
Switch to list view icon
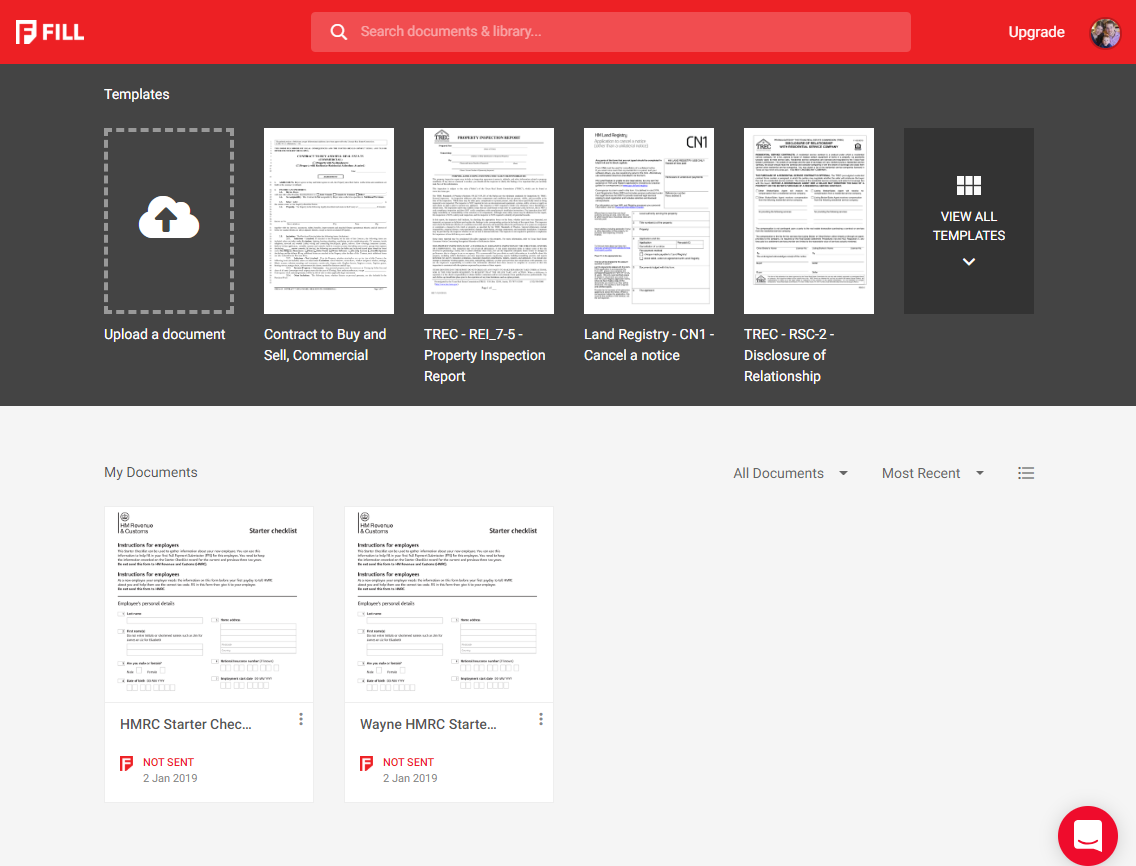(1026, 473)
